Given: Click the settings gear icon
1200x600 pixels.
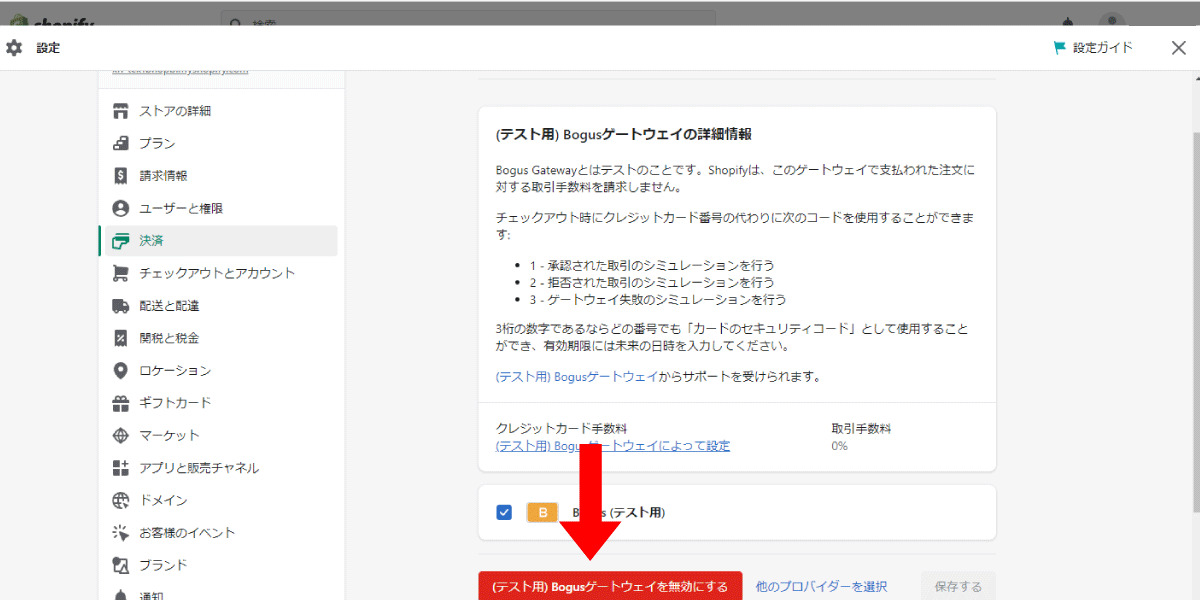Looking at the screenshot, I should coord(14,47).
